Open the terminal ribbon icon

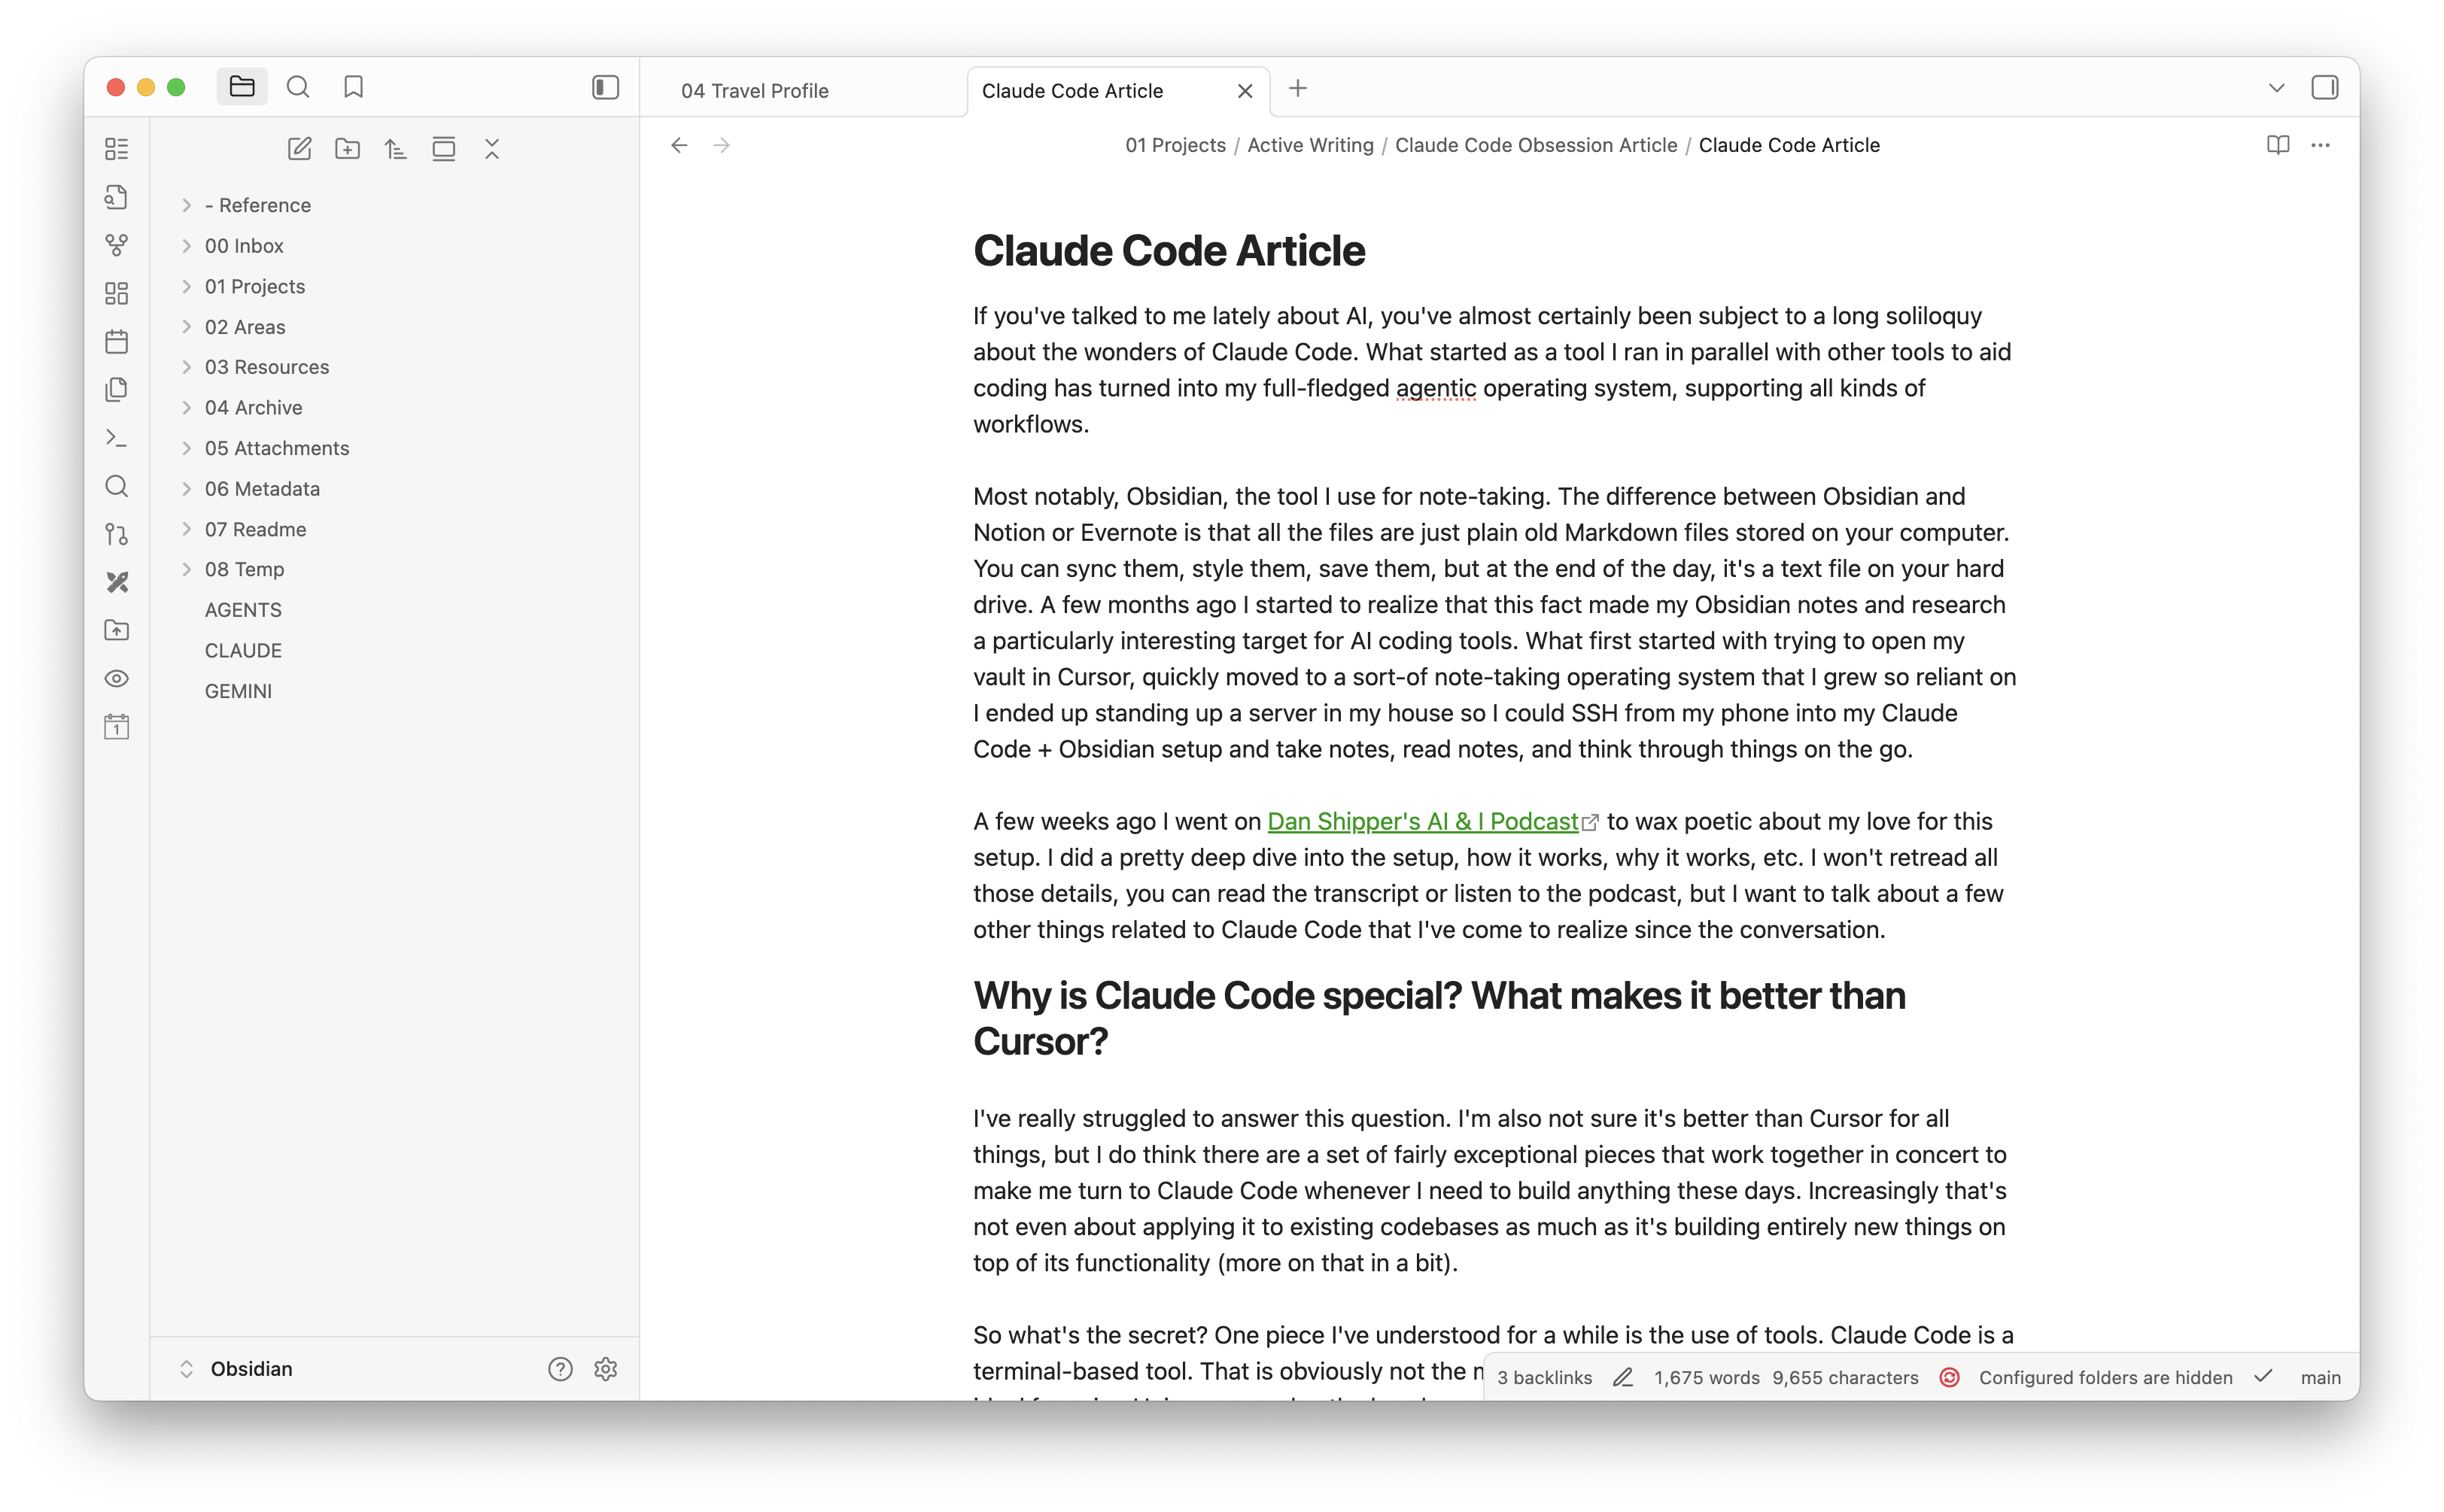point(117,438)
